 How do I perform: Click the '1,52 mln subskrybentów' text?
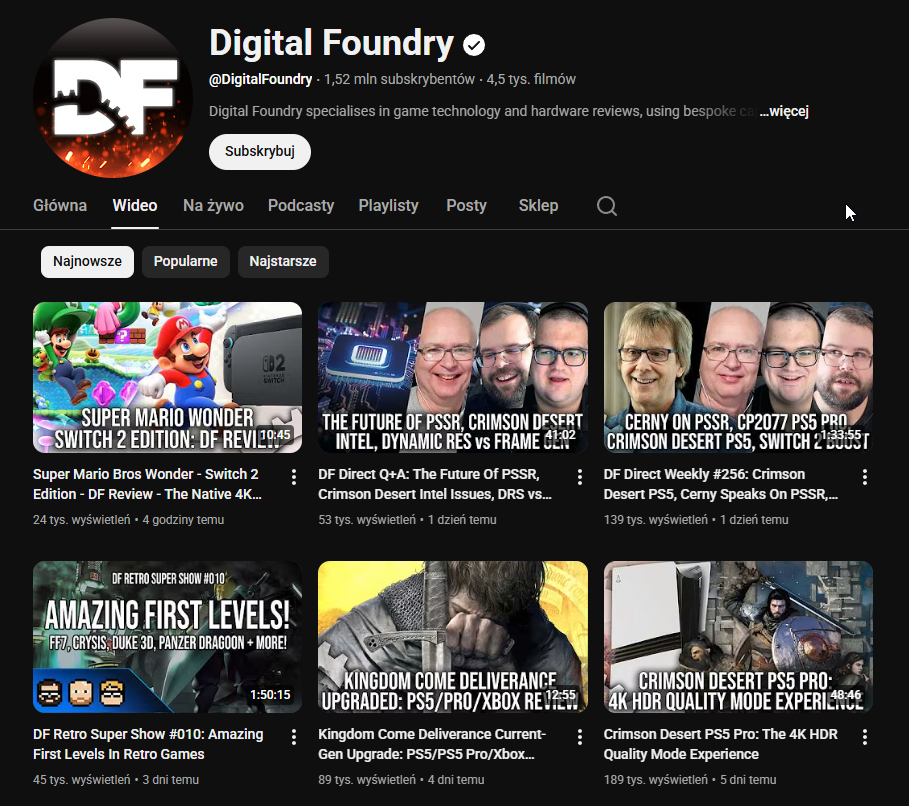(399, 79)
